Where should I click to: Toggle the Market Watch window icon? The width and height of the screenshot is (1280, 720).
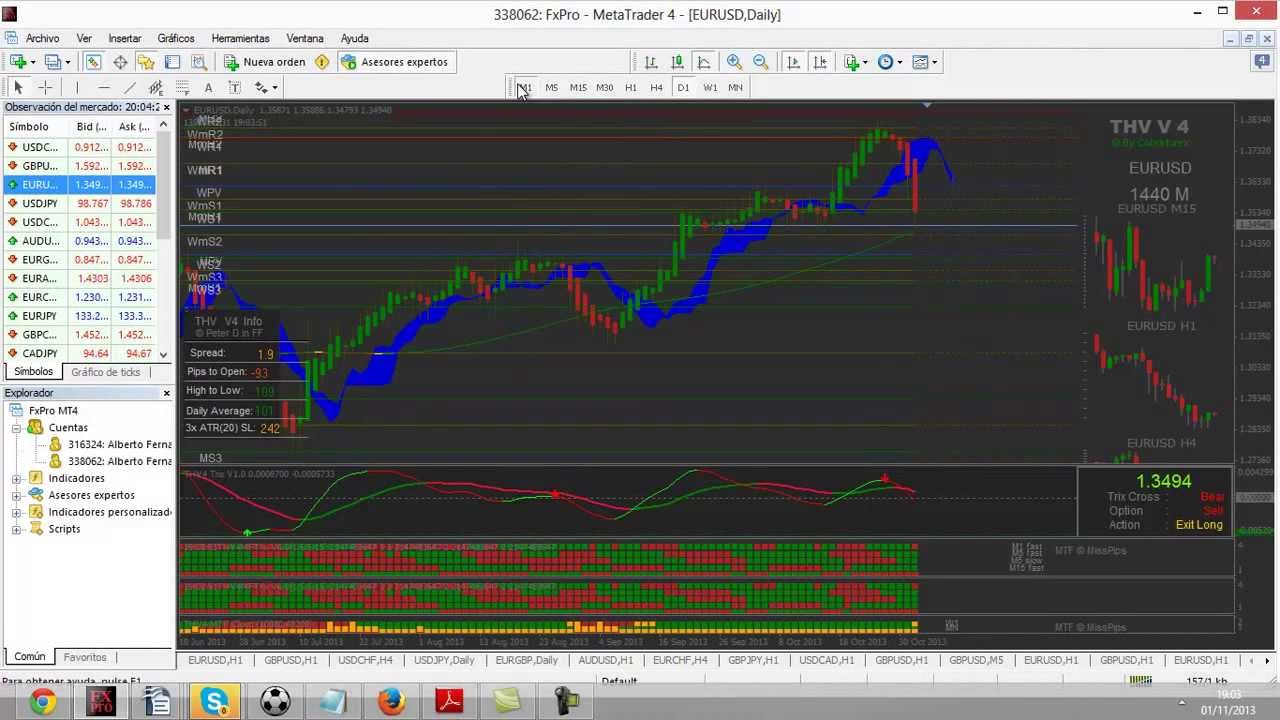[93, 62]
